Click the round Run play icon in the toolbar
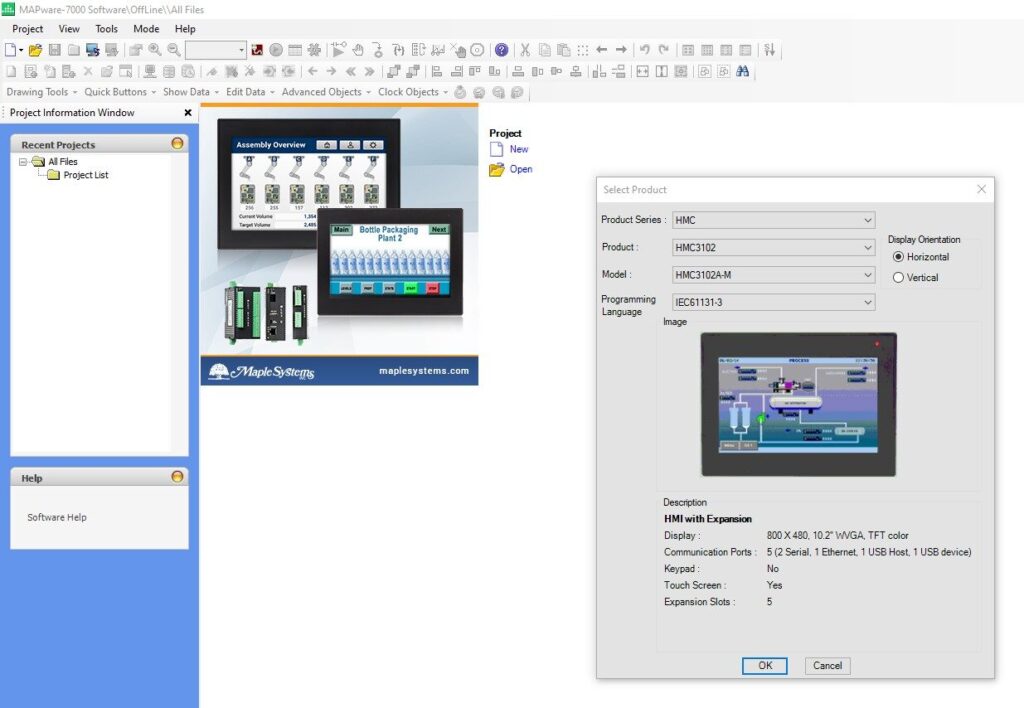Screen dimensions: 1024x708 point(276,50)
